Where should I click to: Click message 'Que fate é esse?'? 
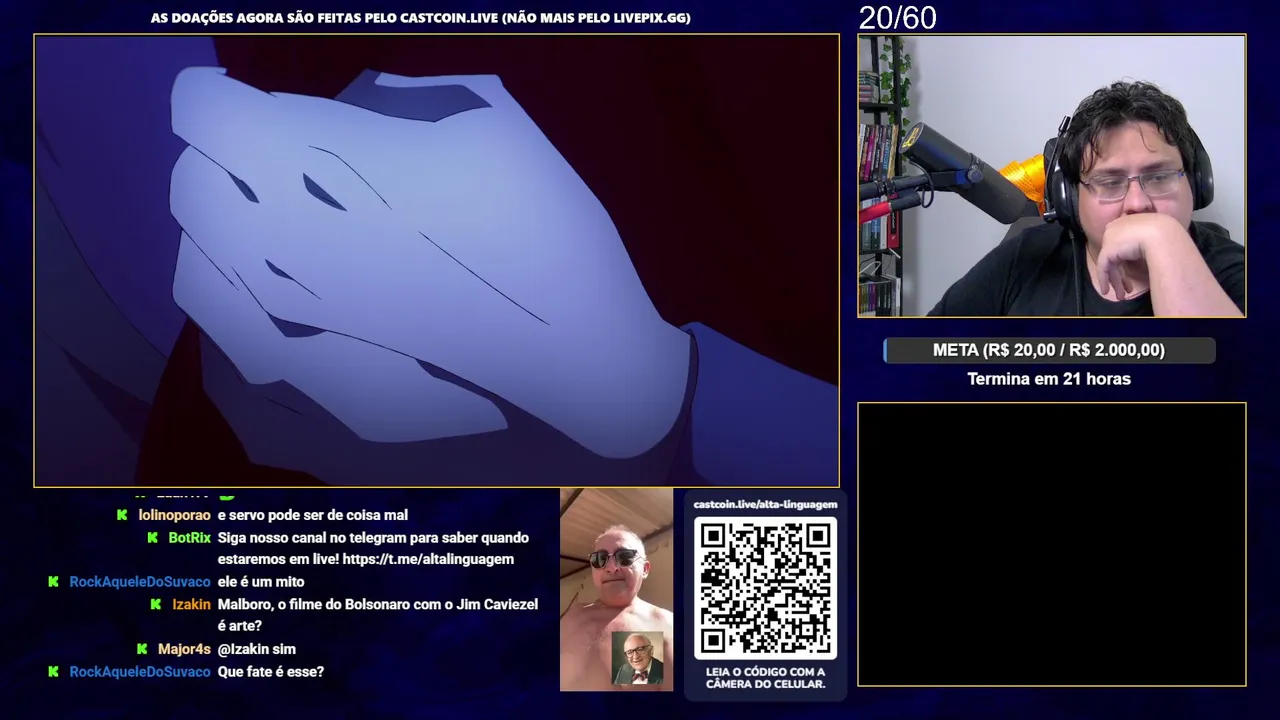tap(271, 672)
